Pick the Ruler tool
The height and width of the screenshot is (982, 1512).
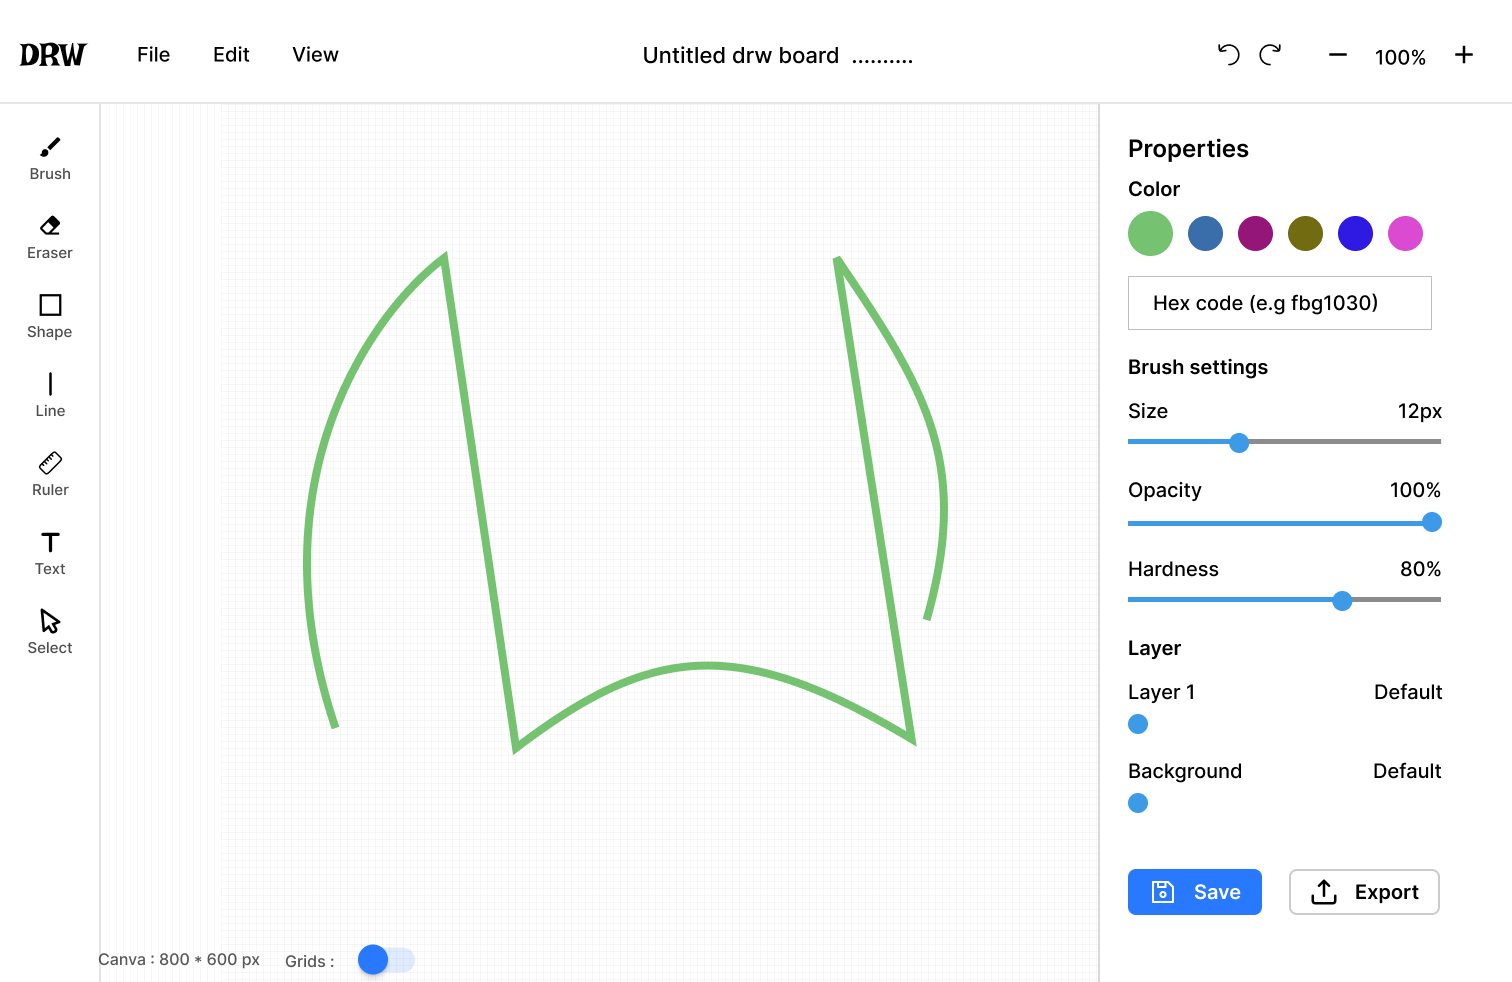pos(50,475)
